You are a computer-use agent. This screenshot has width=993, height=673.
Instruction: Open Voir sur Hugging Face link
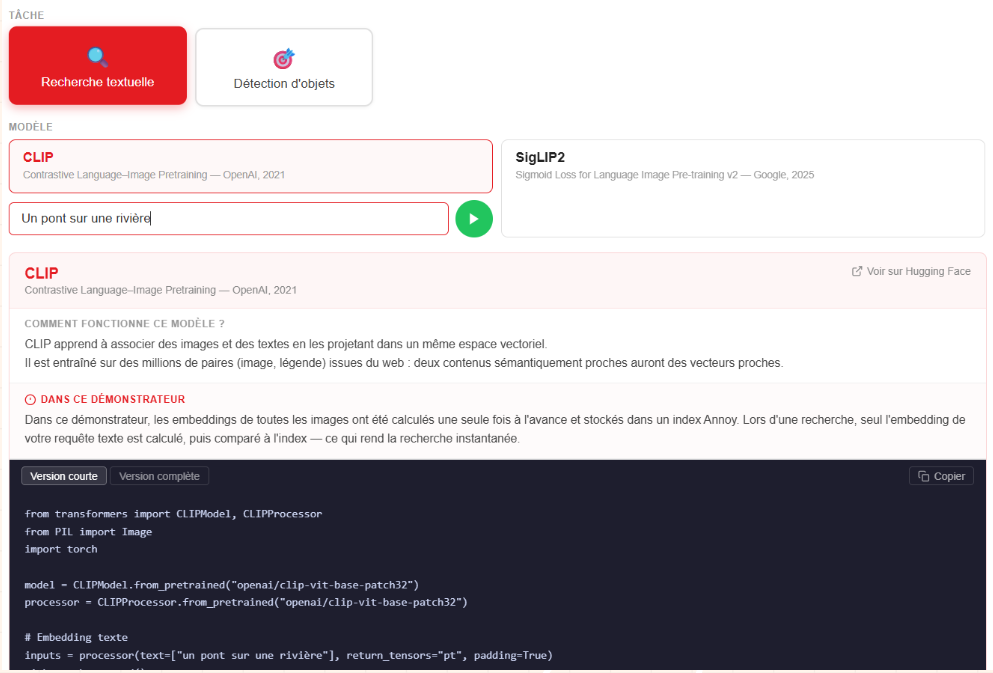[911, 271]
